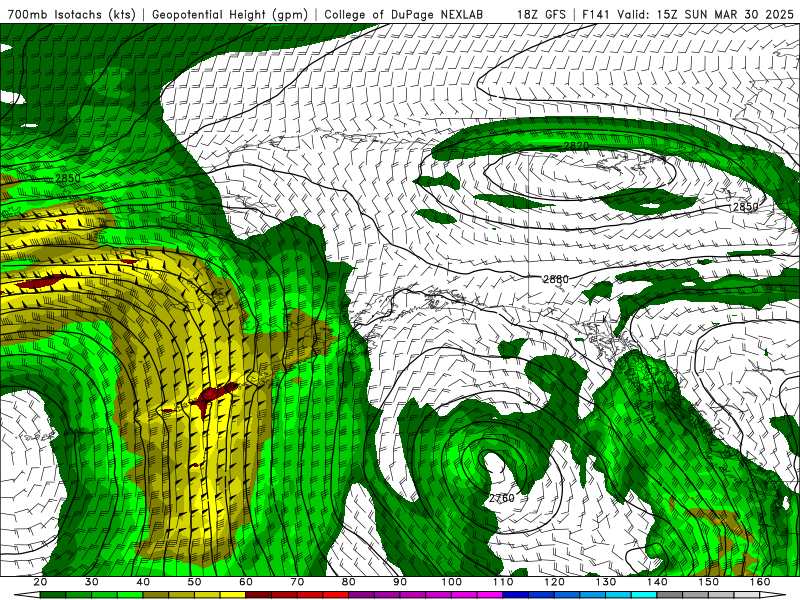800x600 pixels.
Task: Click the 80 label on the color scale
Action: pyautogui.click(x=348, y=582)
